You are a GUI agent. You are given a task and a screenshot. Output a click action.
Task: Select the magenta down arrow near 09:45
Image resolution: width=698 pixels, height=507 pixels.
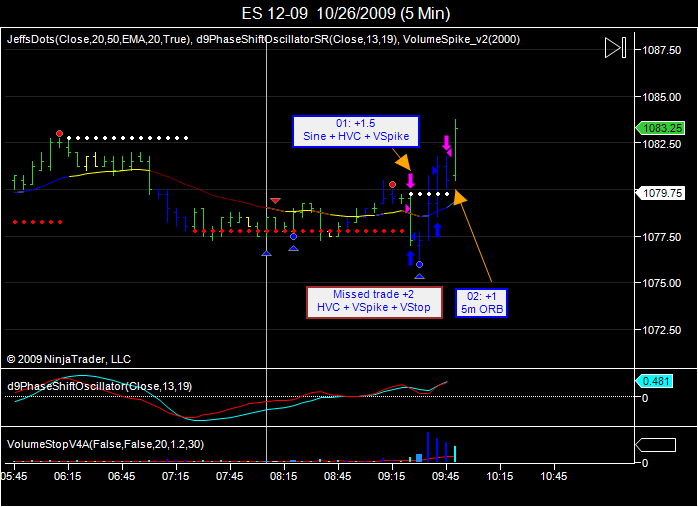[x=446, y=143]
